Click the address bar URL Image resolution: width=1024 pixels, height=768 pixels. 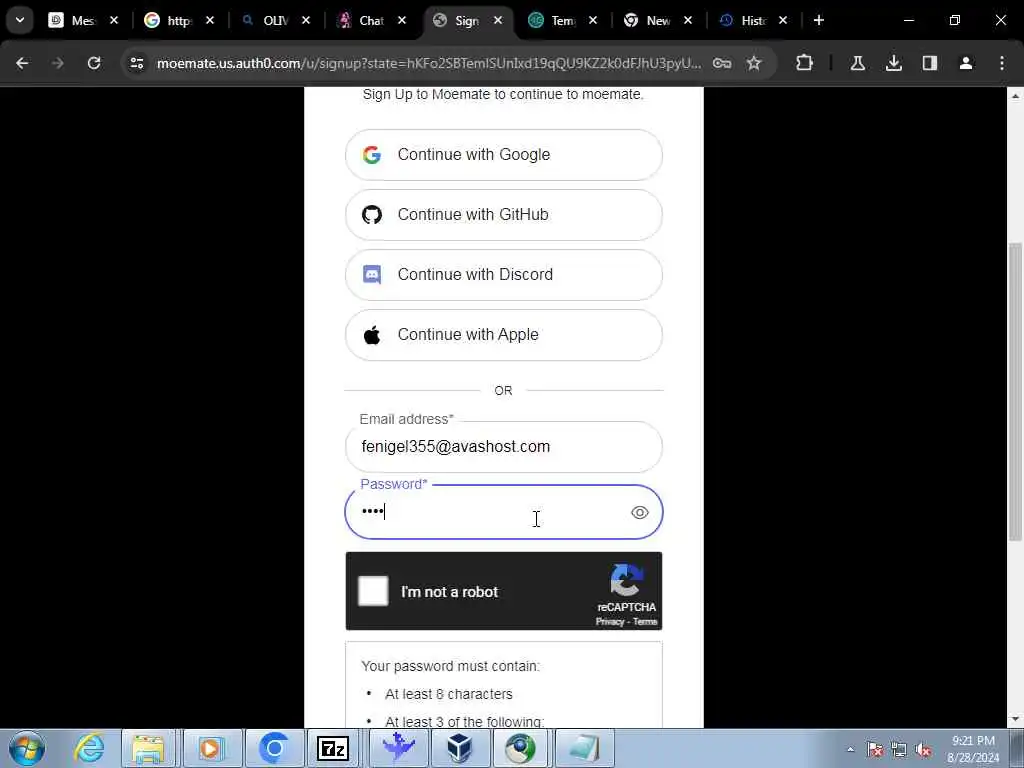[x=429, y=63]
